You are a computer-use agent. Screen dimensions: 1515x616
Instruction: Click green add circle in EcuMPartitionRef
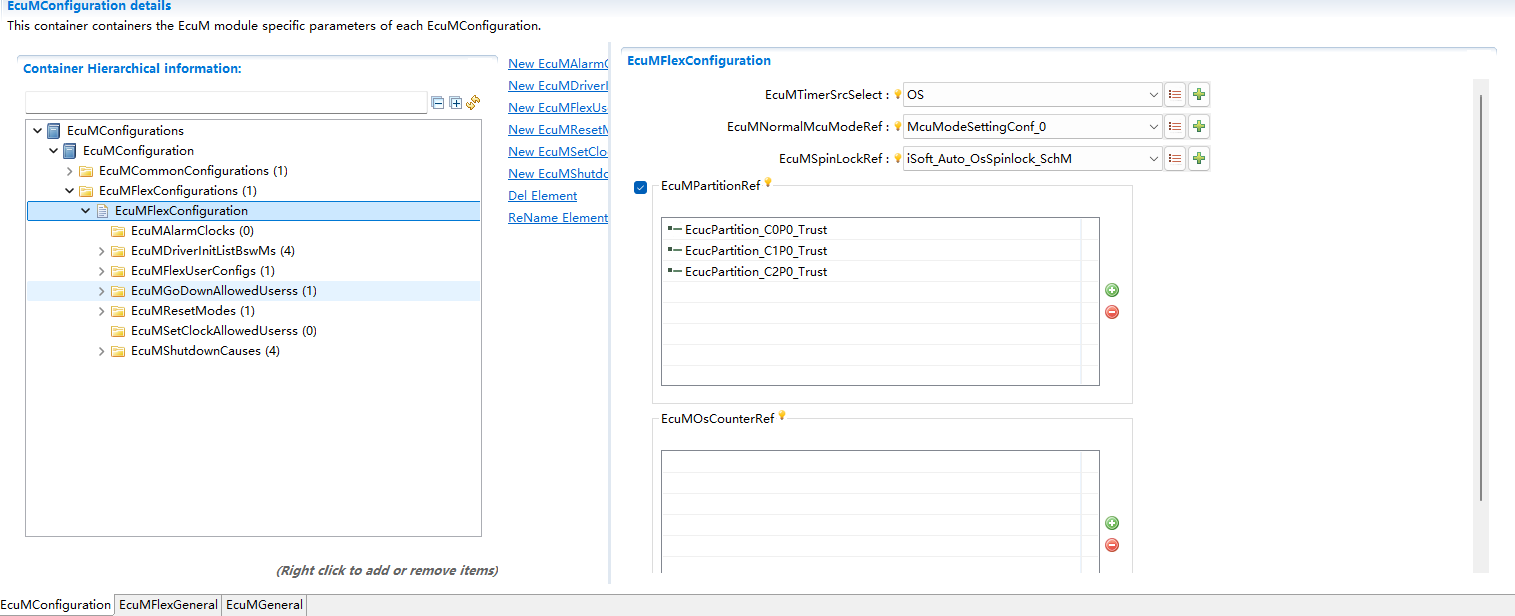(1112, 291)
